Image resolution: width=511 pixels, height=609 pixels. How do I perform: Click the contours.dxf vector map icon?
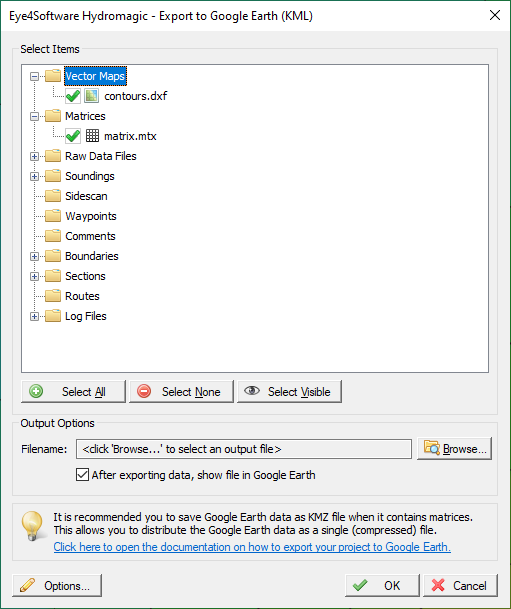click(x=92, y=96)
